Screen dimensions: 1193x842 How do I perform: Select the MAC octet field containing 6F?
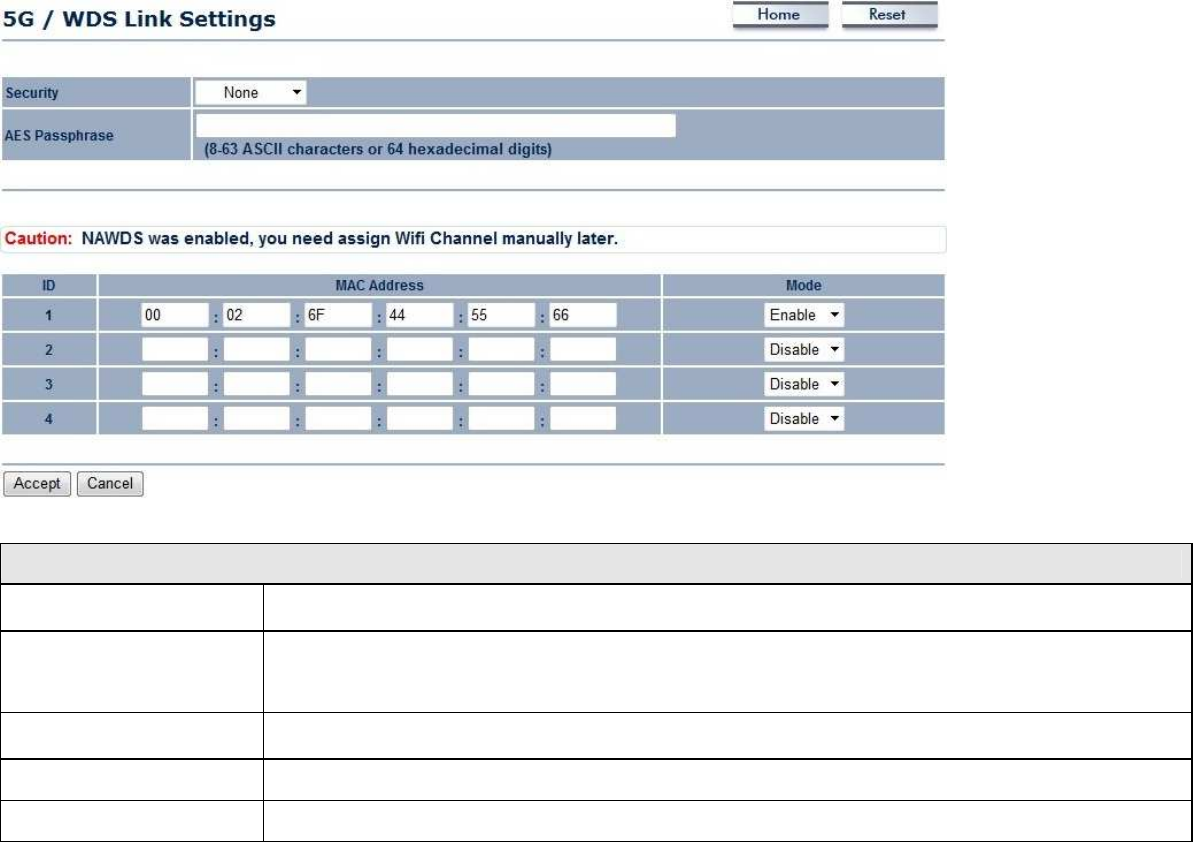click(x=338, y=315)
